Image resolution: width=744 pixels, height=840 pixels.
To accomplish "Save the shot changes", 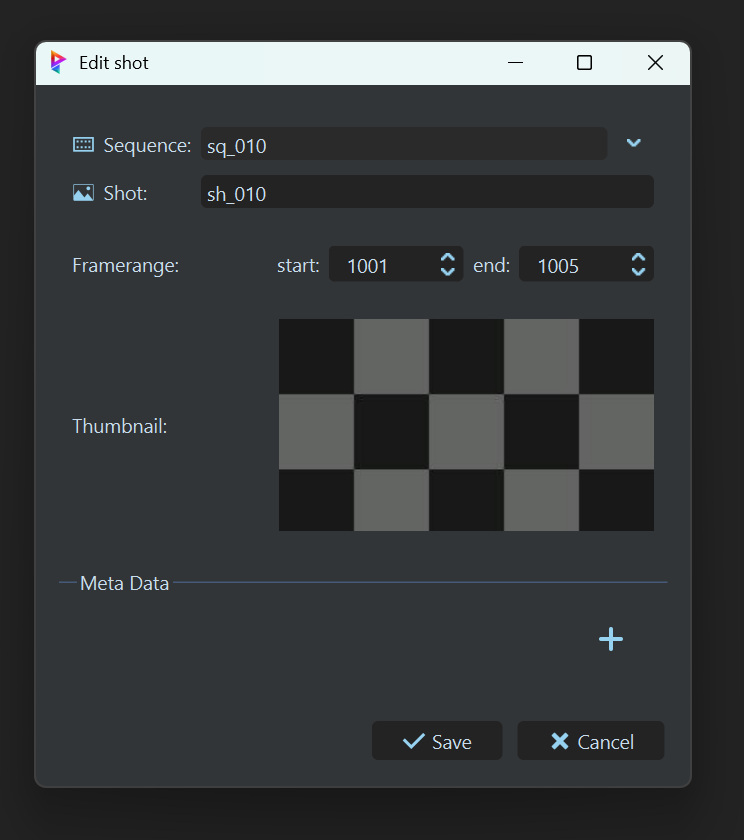I will coord(437,741).
